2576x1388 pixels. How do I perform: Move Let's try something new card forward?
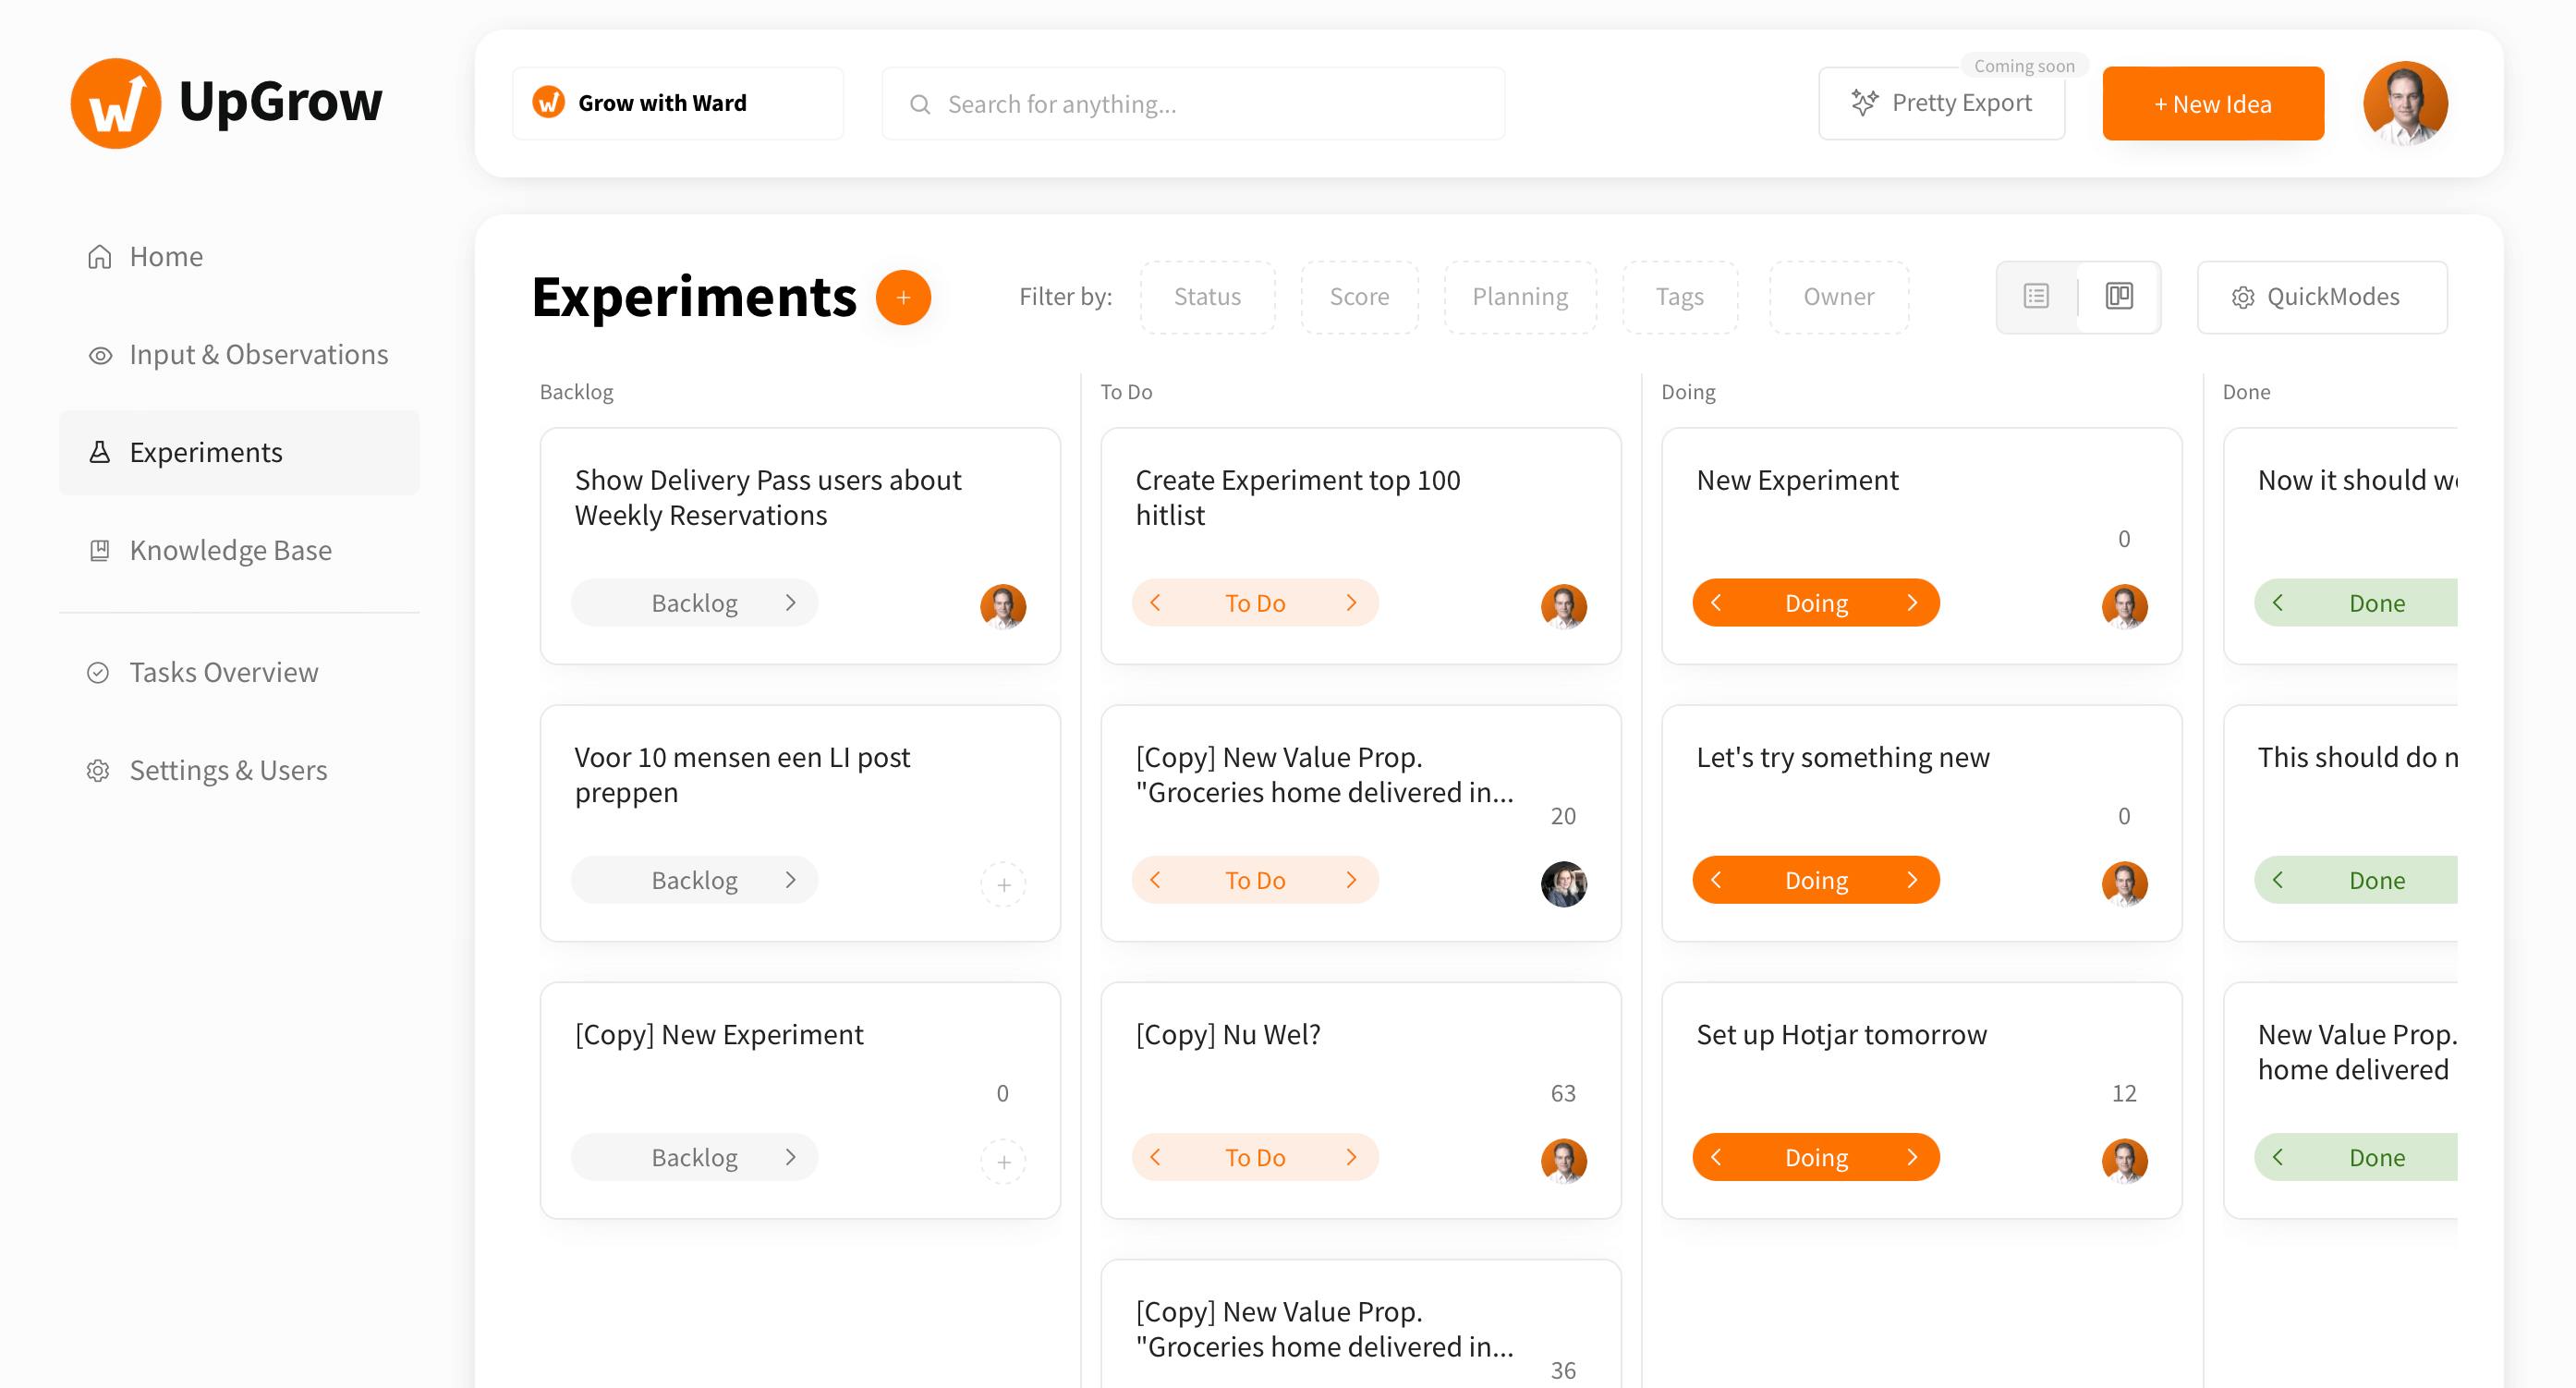pyautogui.click(x=1912, y=879)
